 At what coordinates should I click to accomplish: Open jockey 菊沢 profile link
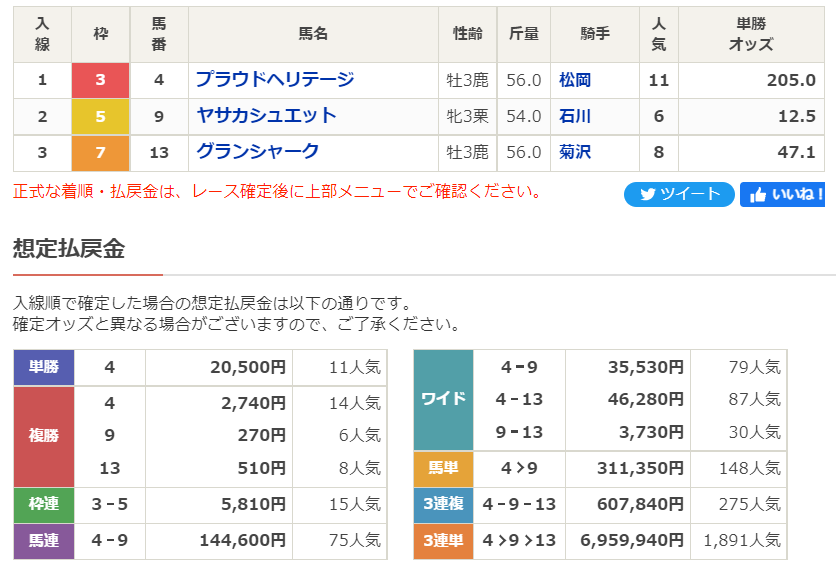(x=575, y=152)
